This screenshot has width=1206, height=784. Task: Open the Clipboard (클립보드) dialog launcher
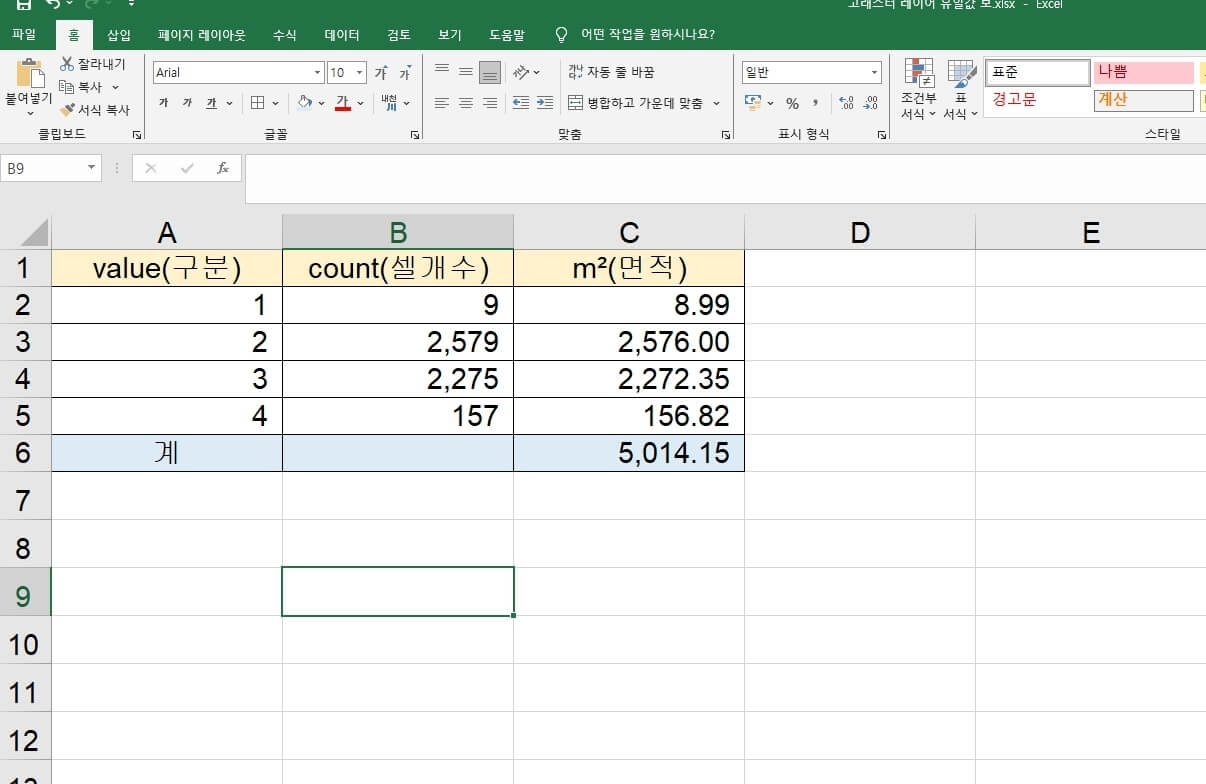click(x=137, y=134)
